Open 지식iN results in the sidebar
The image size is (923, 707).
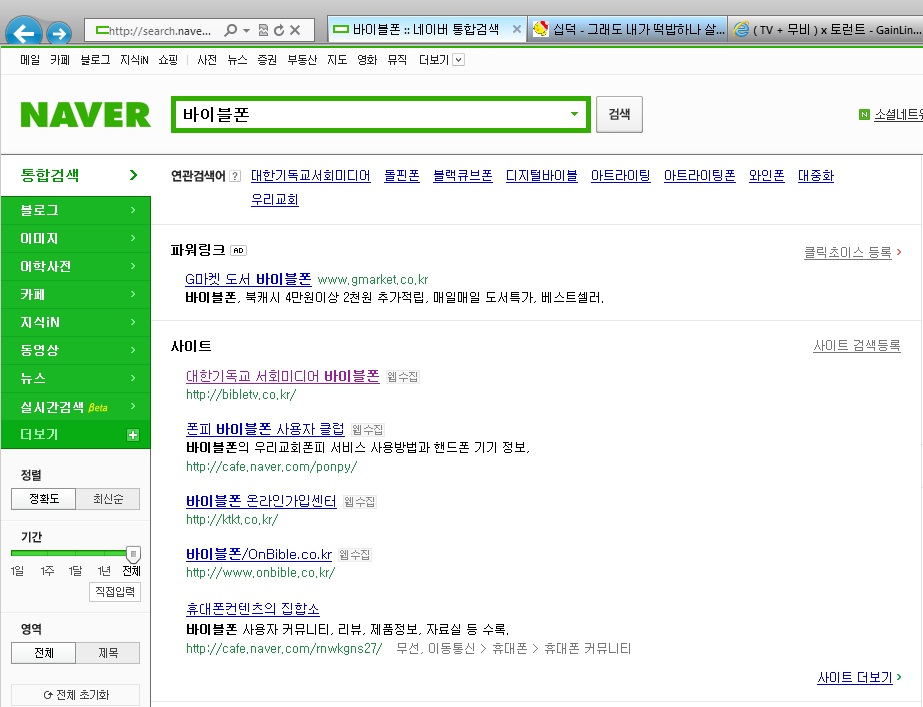point(76,322)
